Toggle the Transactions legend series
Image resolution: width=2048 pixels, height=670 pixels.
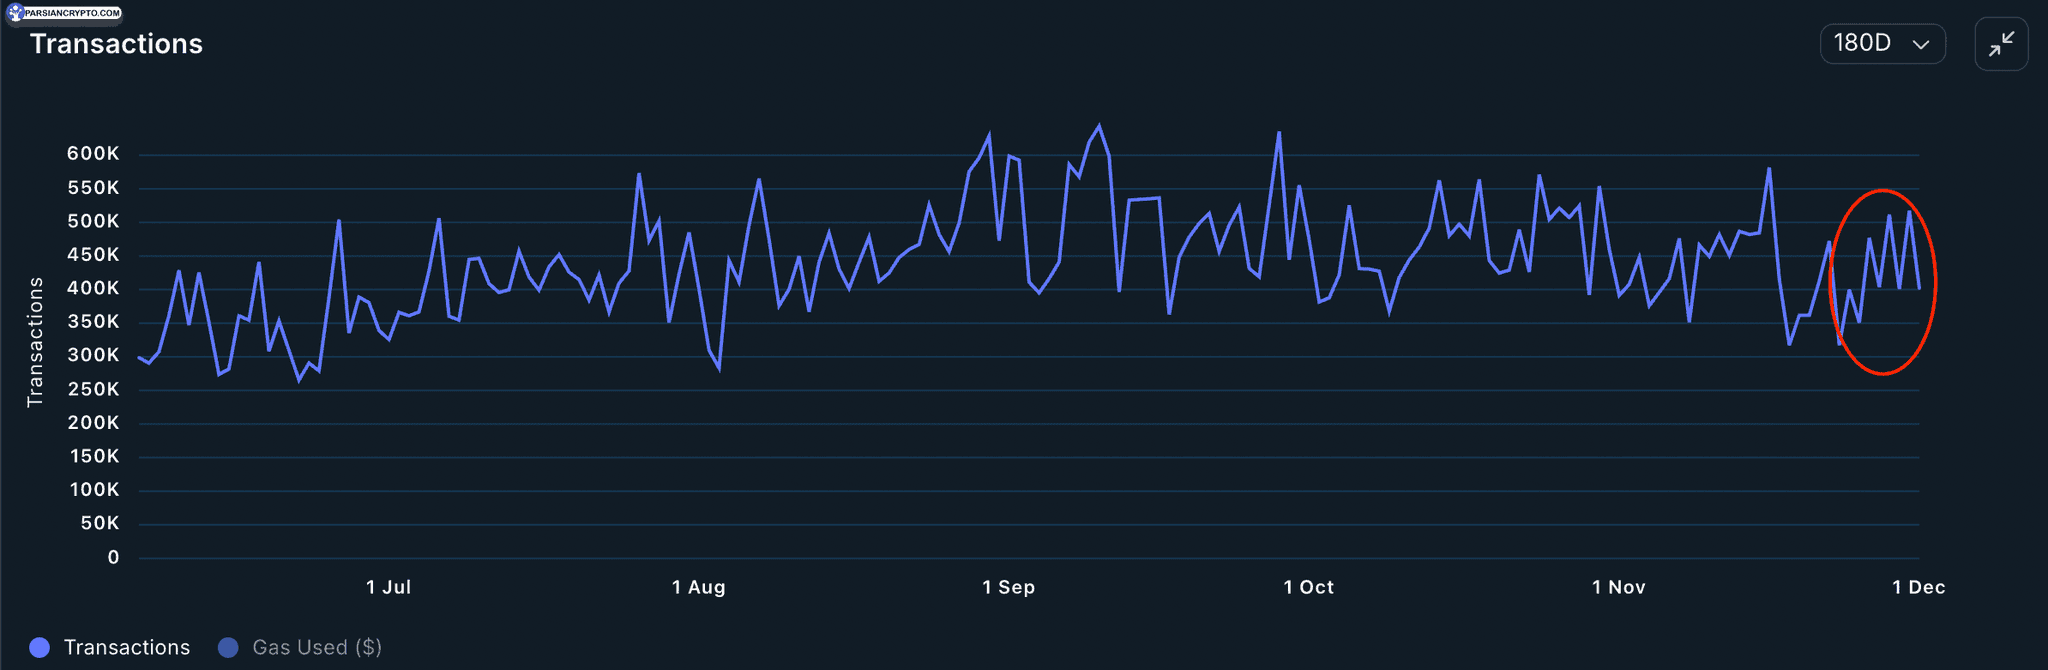110,647
